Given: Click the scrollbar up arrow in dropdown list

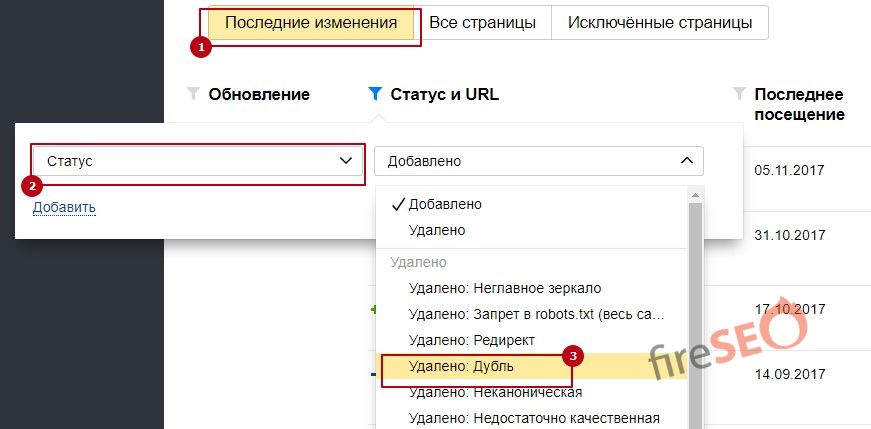Looking at the screenshot, I should (695, 195).
